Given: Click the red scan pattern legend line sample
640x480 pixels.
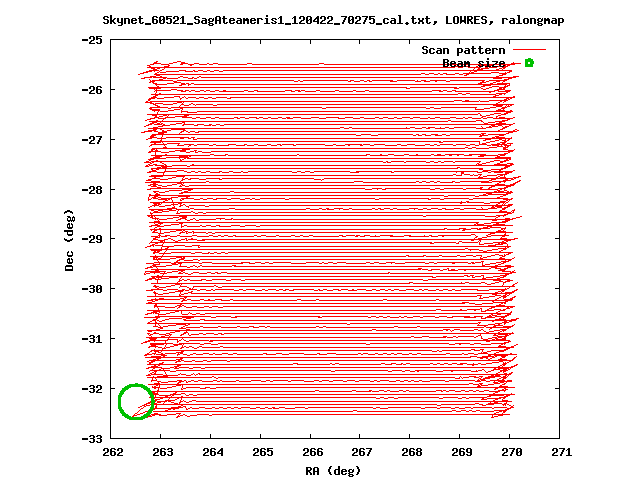Looking at the screenshot, I should coord(529,50).
